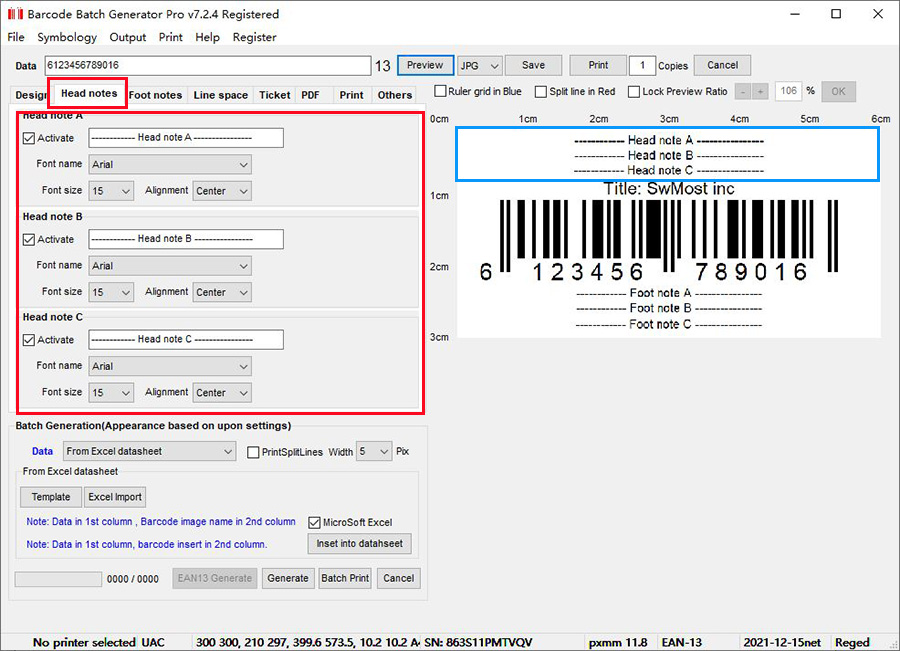Screen dimensions: 900x651
Task: Open Head note B Font size dropdown
Action: tap(111, 292)
